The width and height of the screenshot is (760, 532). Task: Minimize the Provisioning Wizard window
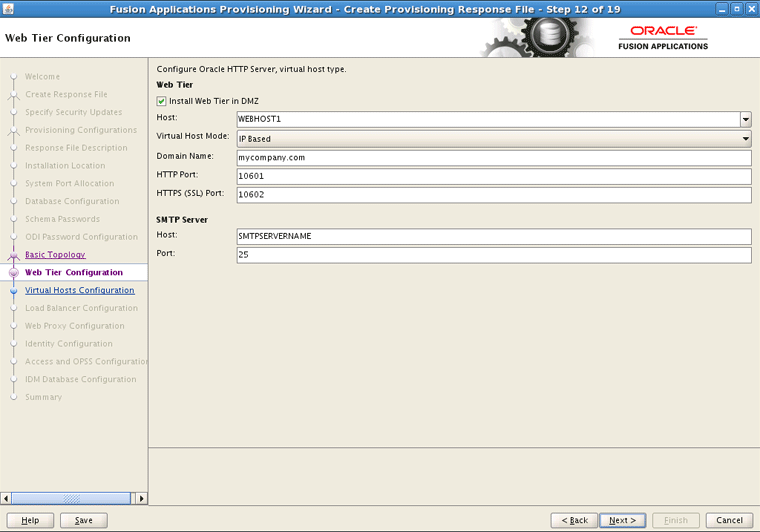click(x=722, y=9)
